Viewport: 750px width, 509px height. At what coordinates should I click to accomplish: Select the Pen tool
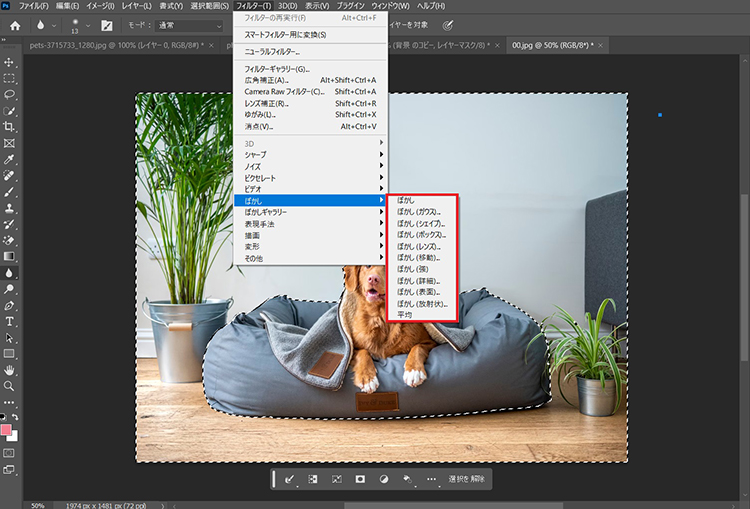coord(9,305)
